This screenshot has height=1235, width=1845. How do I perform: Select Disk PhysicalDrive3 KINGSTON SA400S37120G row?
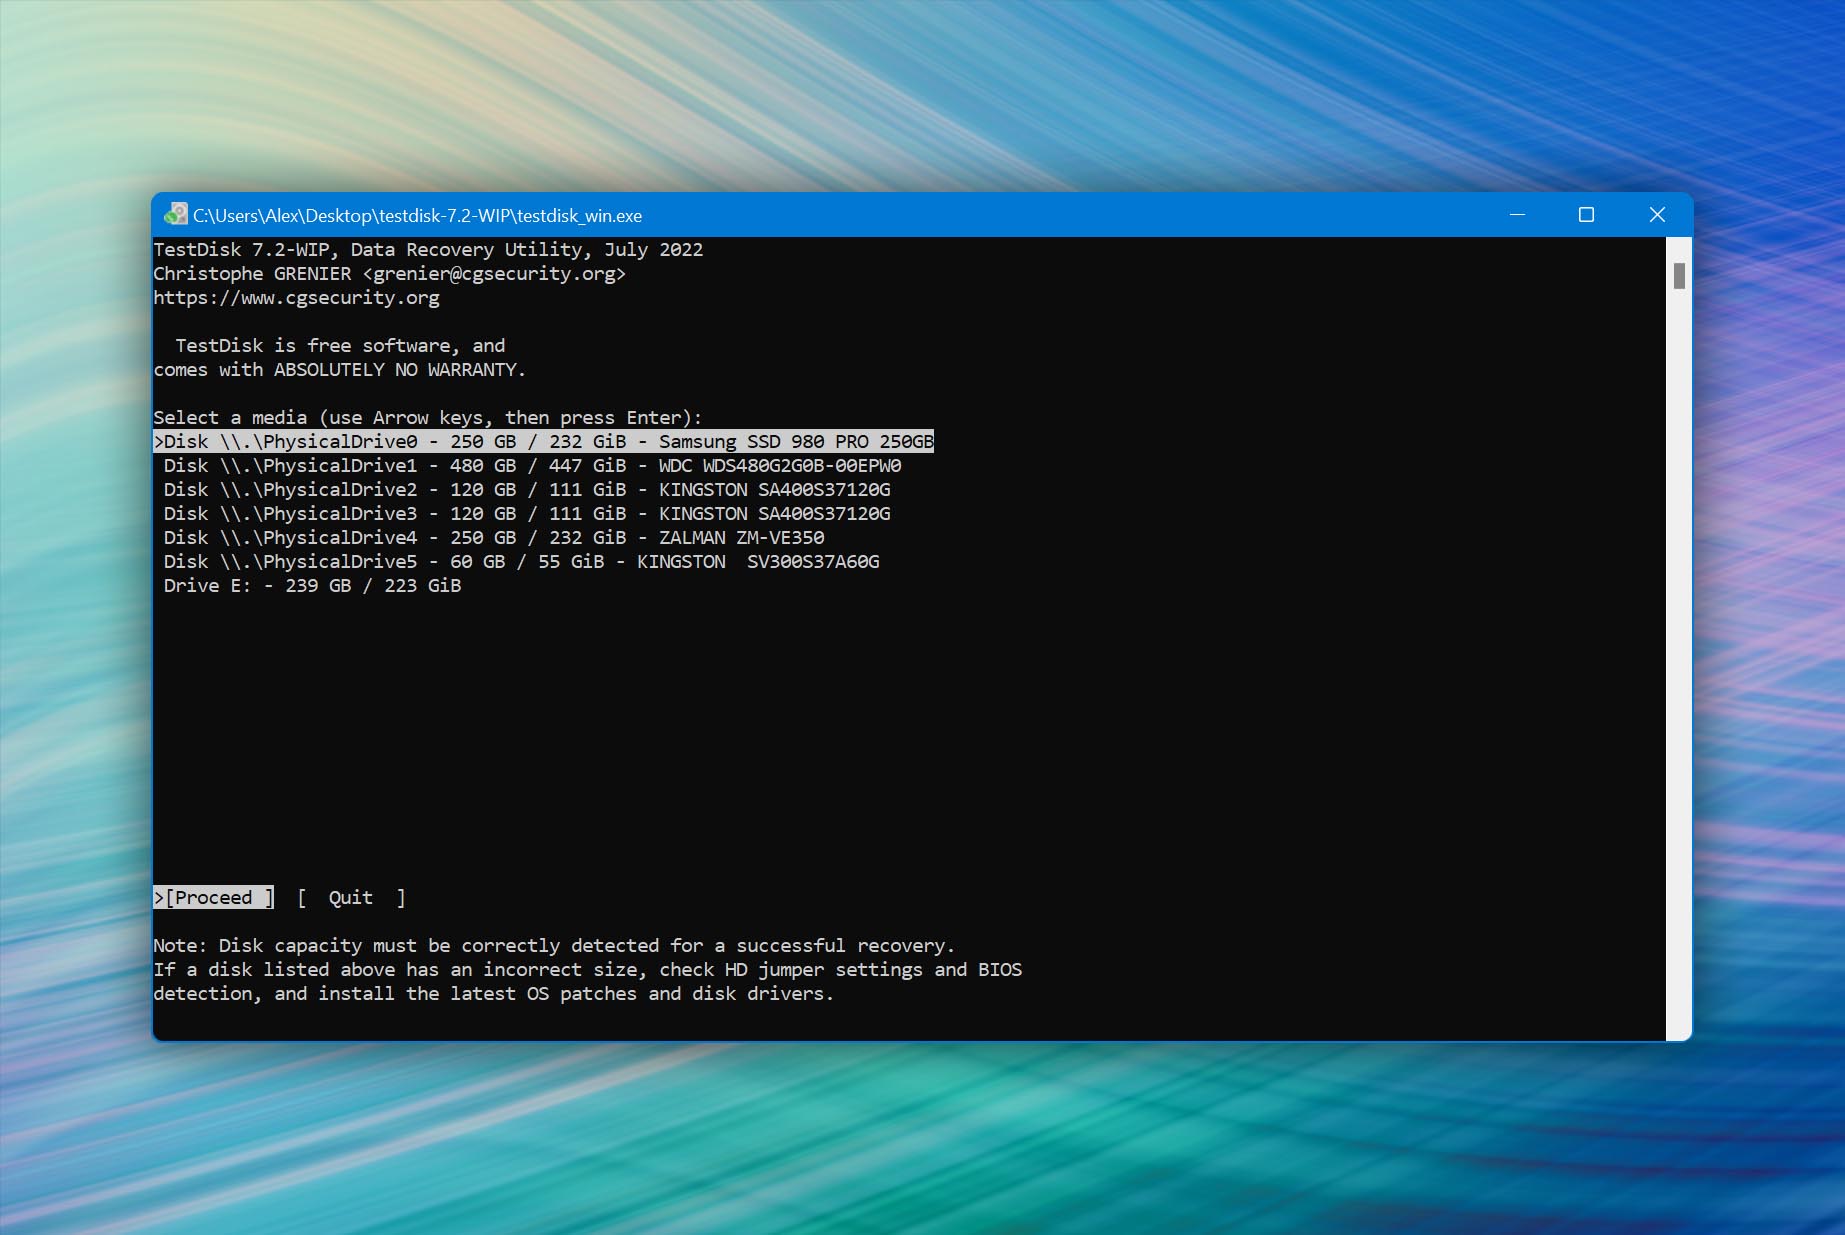click(527, 513)
